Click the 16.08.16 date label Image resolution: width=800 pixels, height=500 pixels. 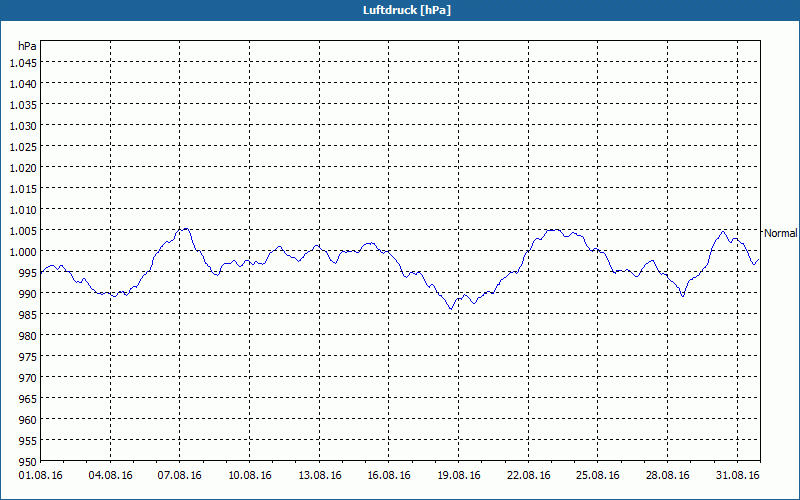tap(389, 476)
